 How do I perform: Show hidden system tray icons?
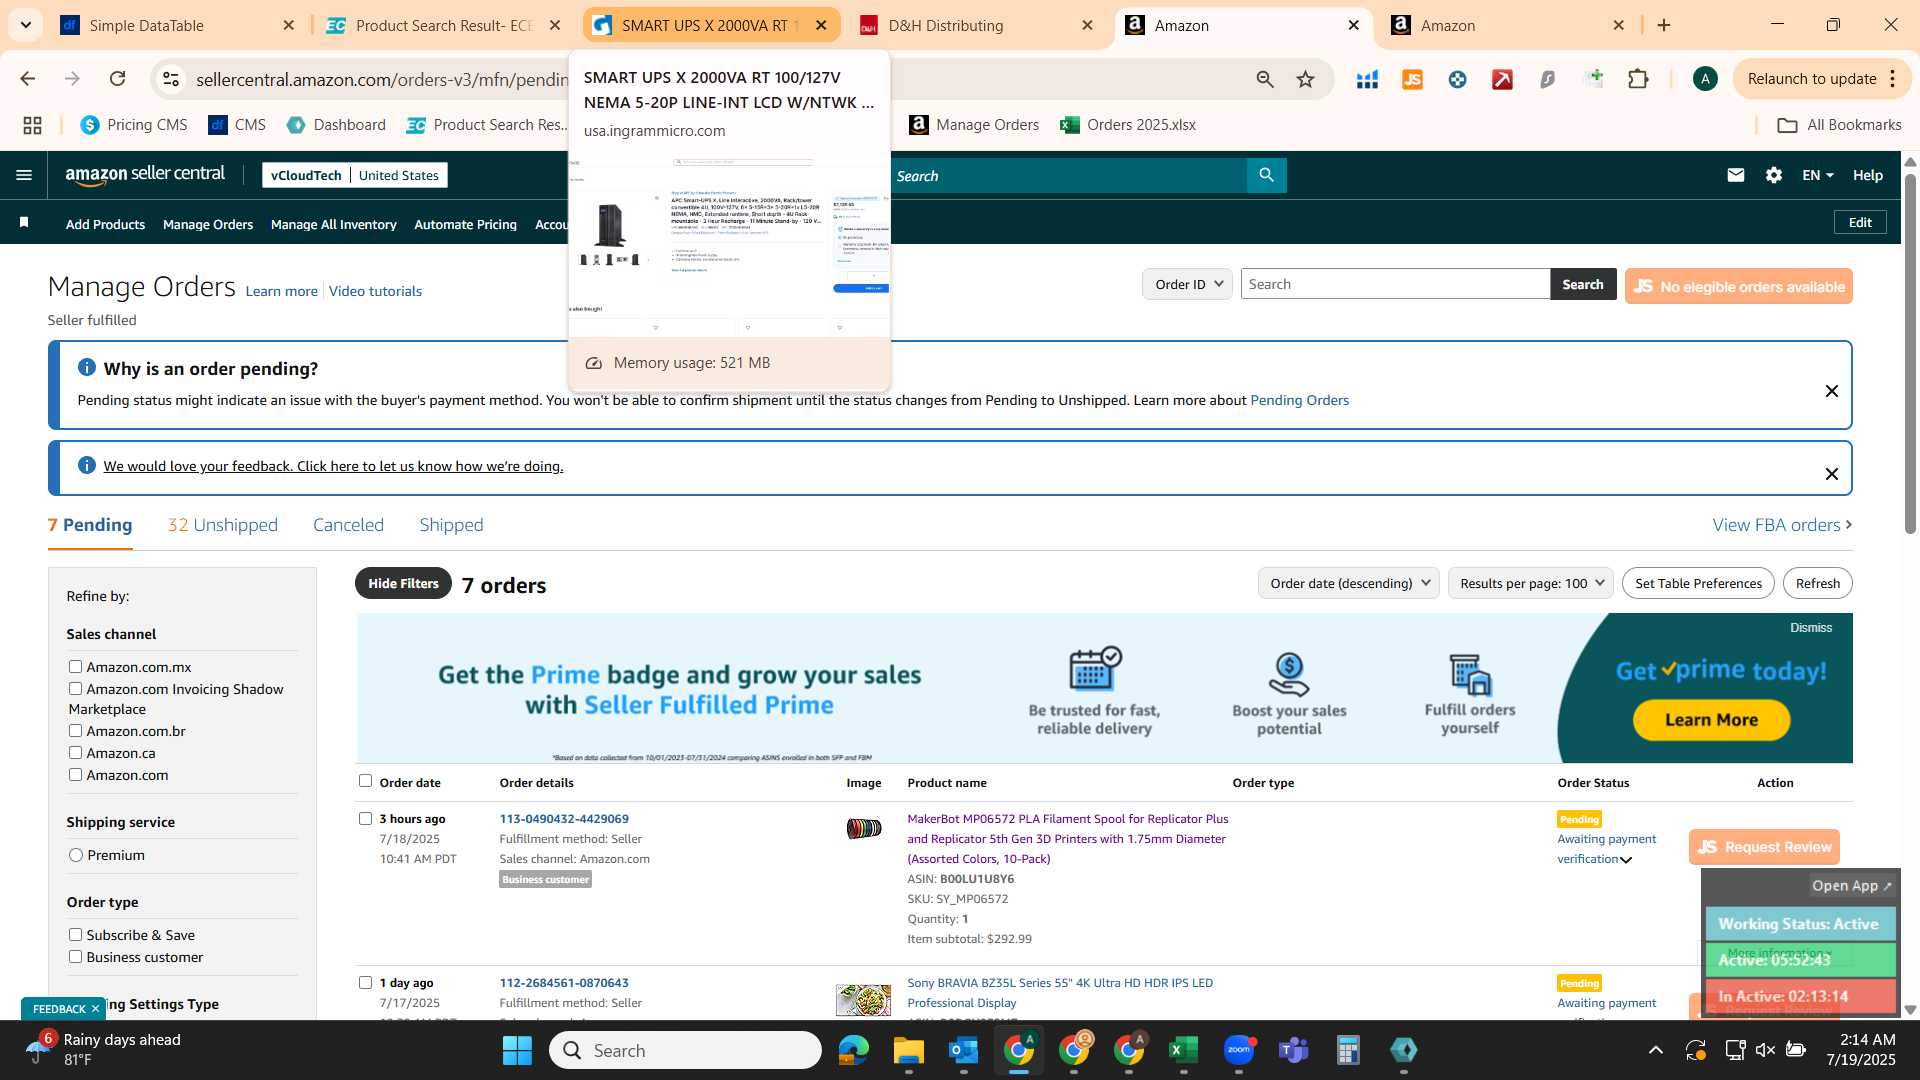1656,1050
